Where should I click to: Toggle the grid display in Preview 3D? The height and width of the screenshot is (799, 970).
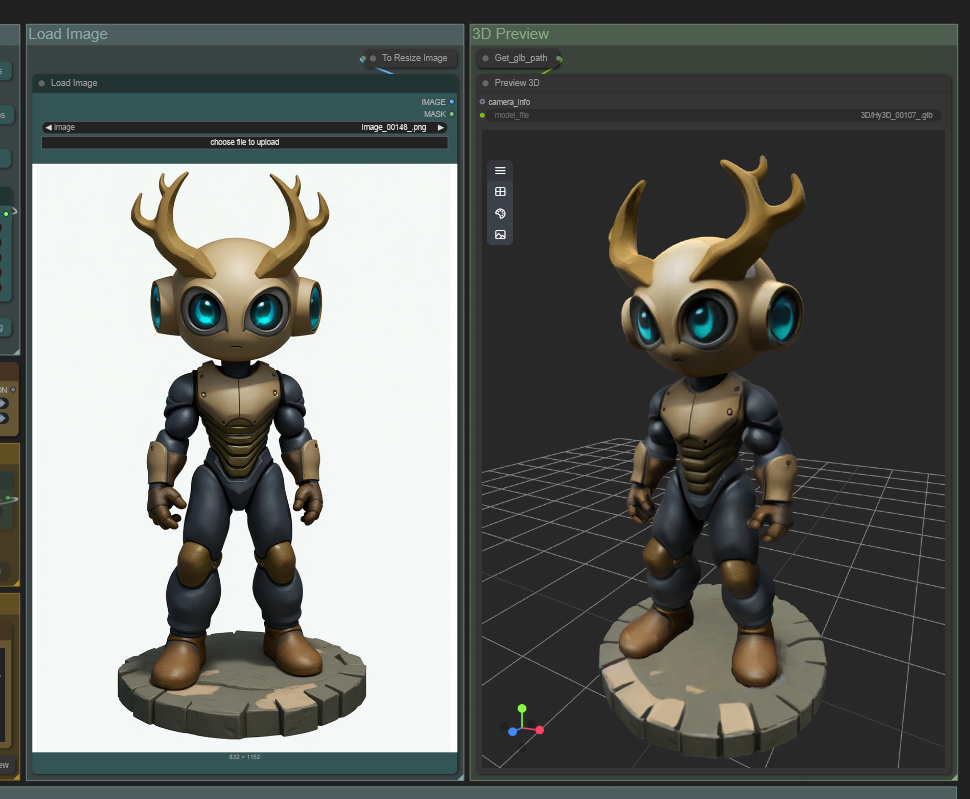pos(500,192)
